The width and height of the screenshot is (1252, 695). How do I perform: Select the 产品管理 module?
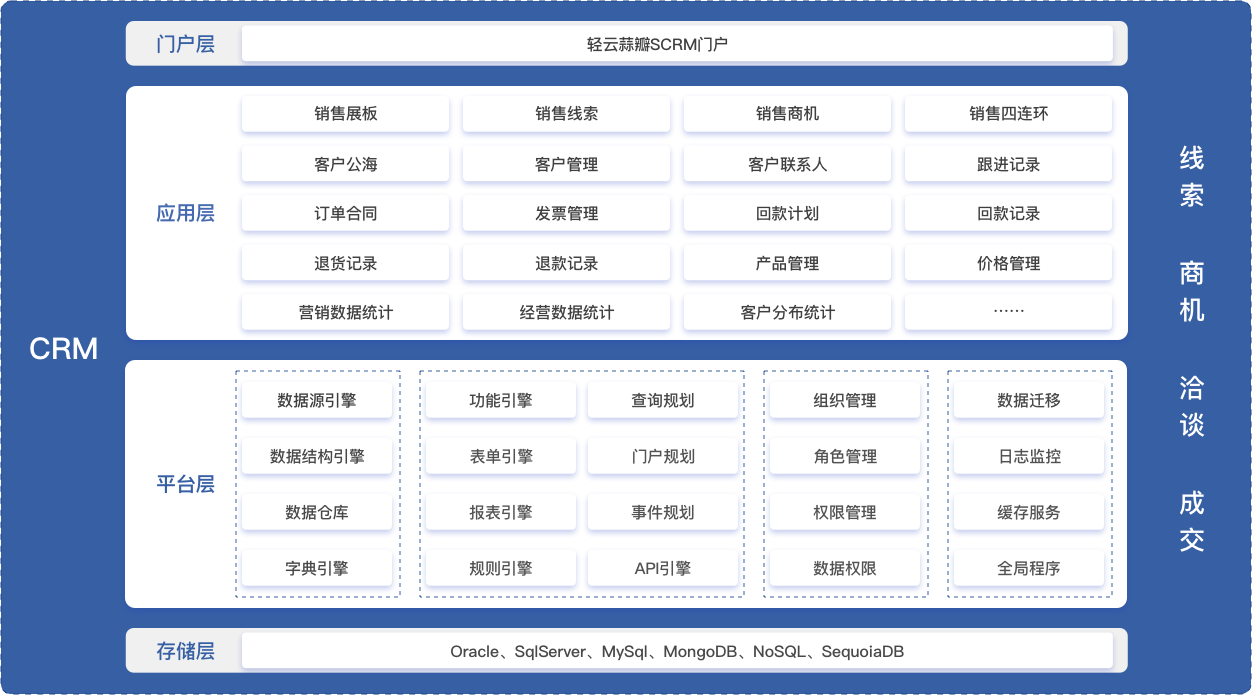[787, 262]
